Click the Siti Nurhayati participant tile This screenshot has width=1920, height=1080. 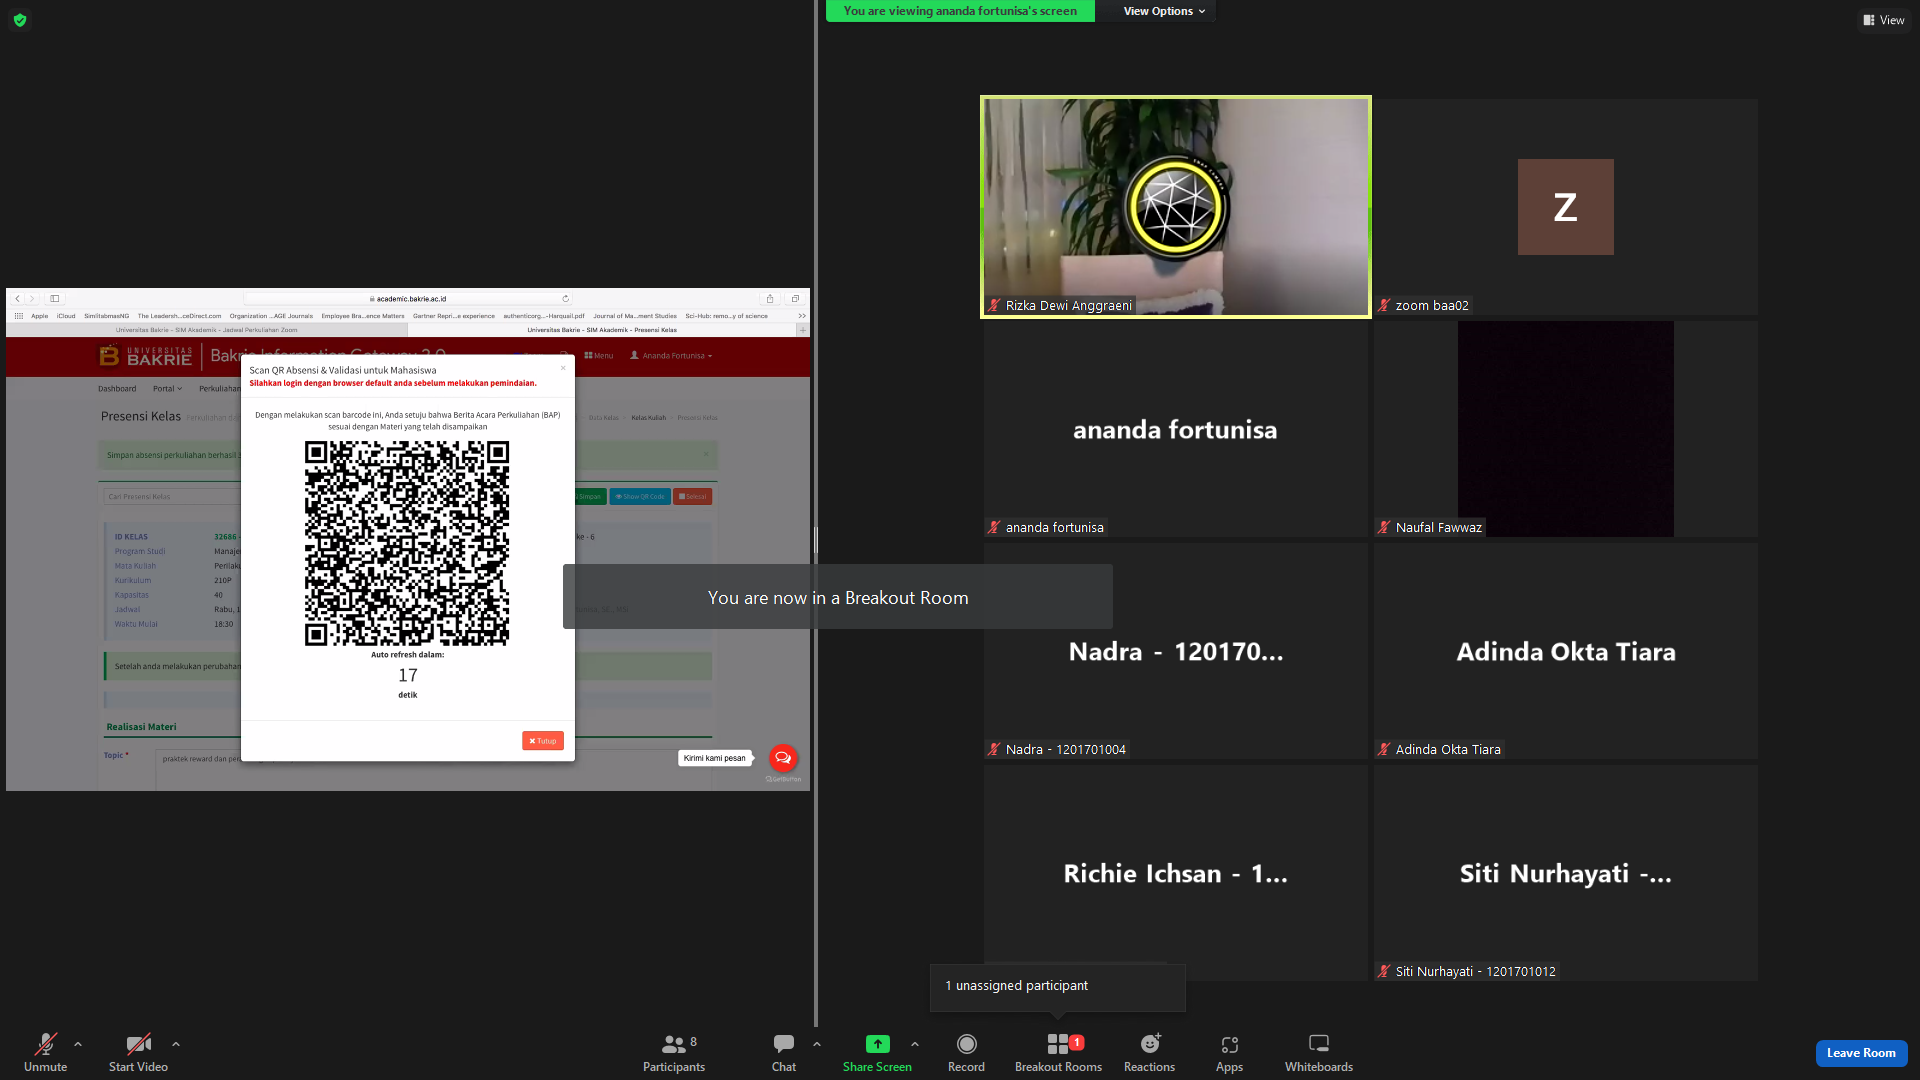coord(1566,873)
